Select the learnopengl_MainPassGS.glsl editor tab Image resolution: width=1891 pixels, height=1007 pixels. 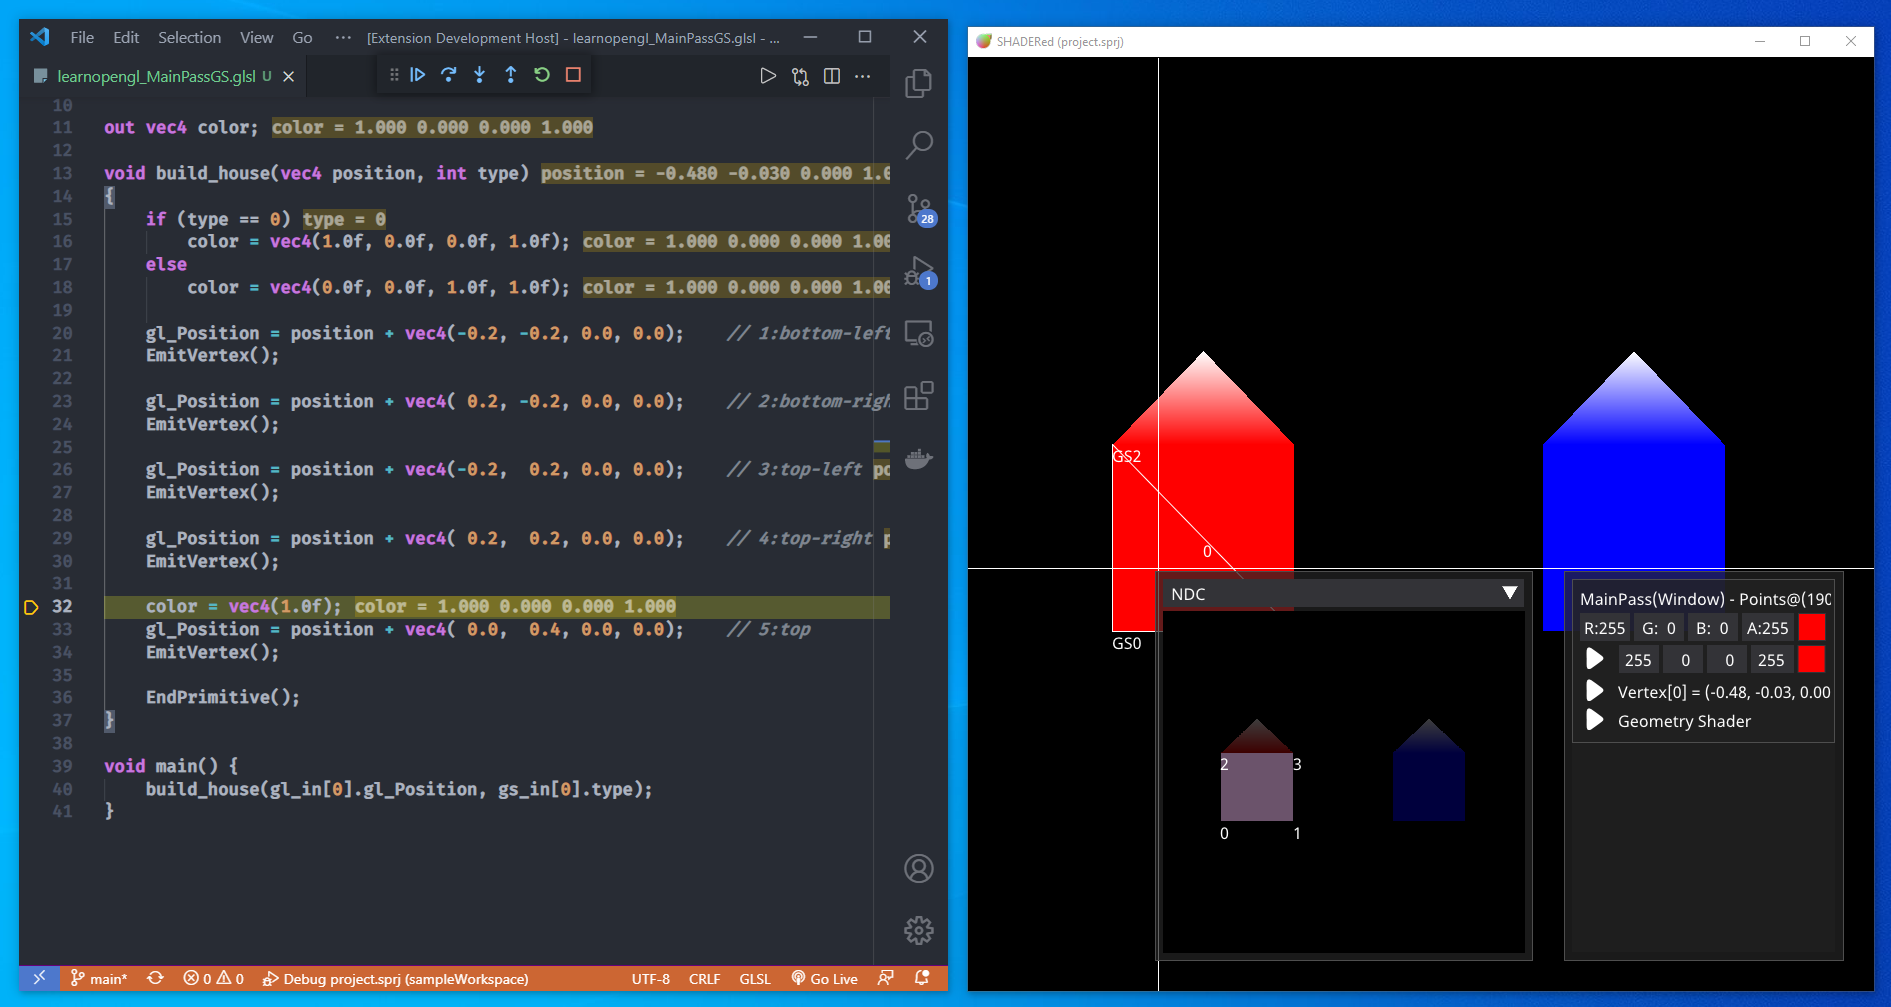tap(150, 75)
